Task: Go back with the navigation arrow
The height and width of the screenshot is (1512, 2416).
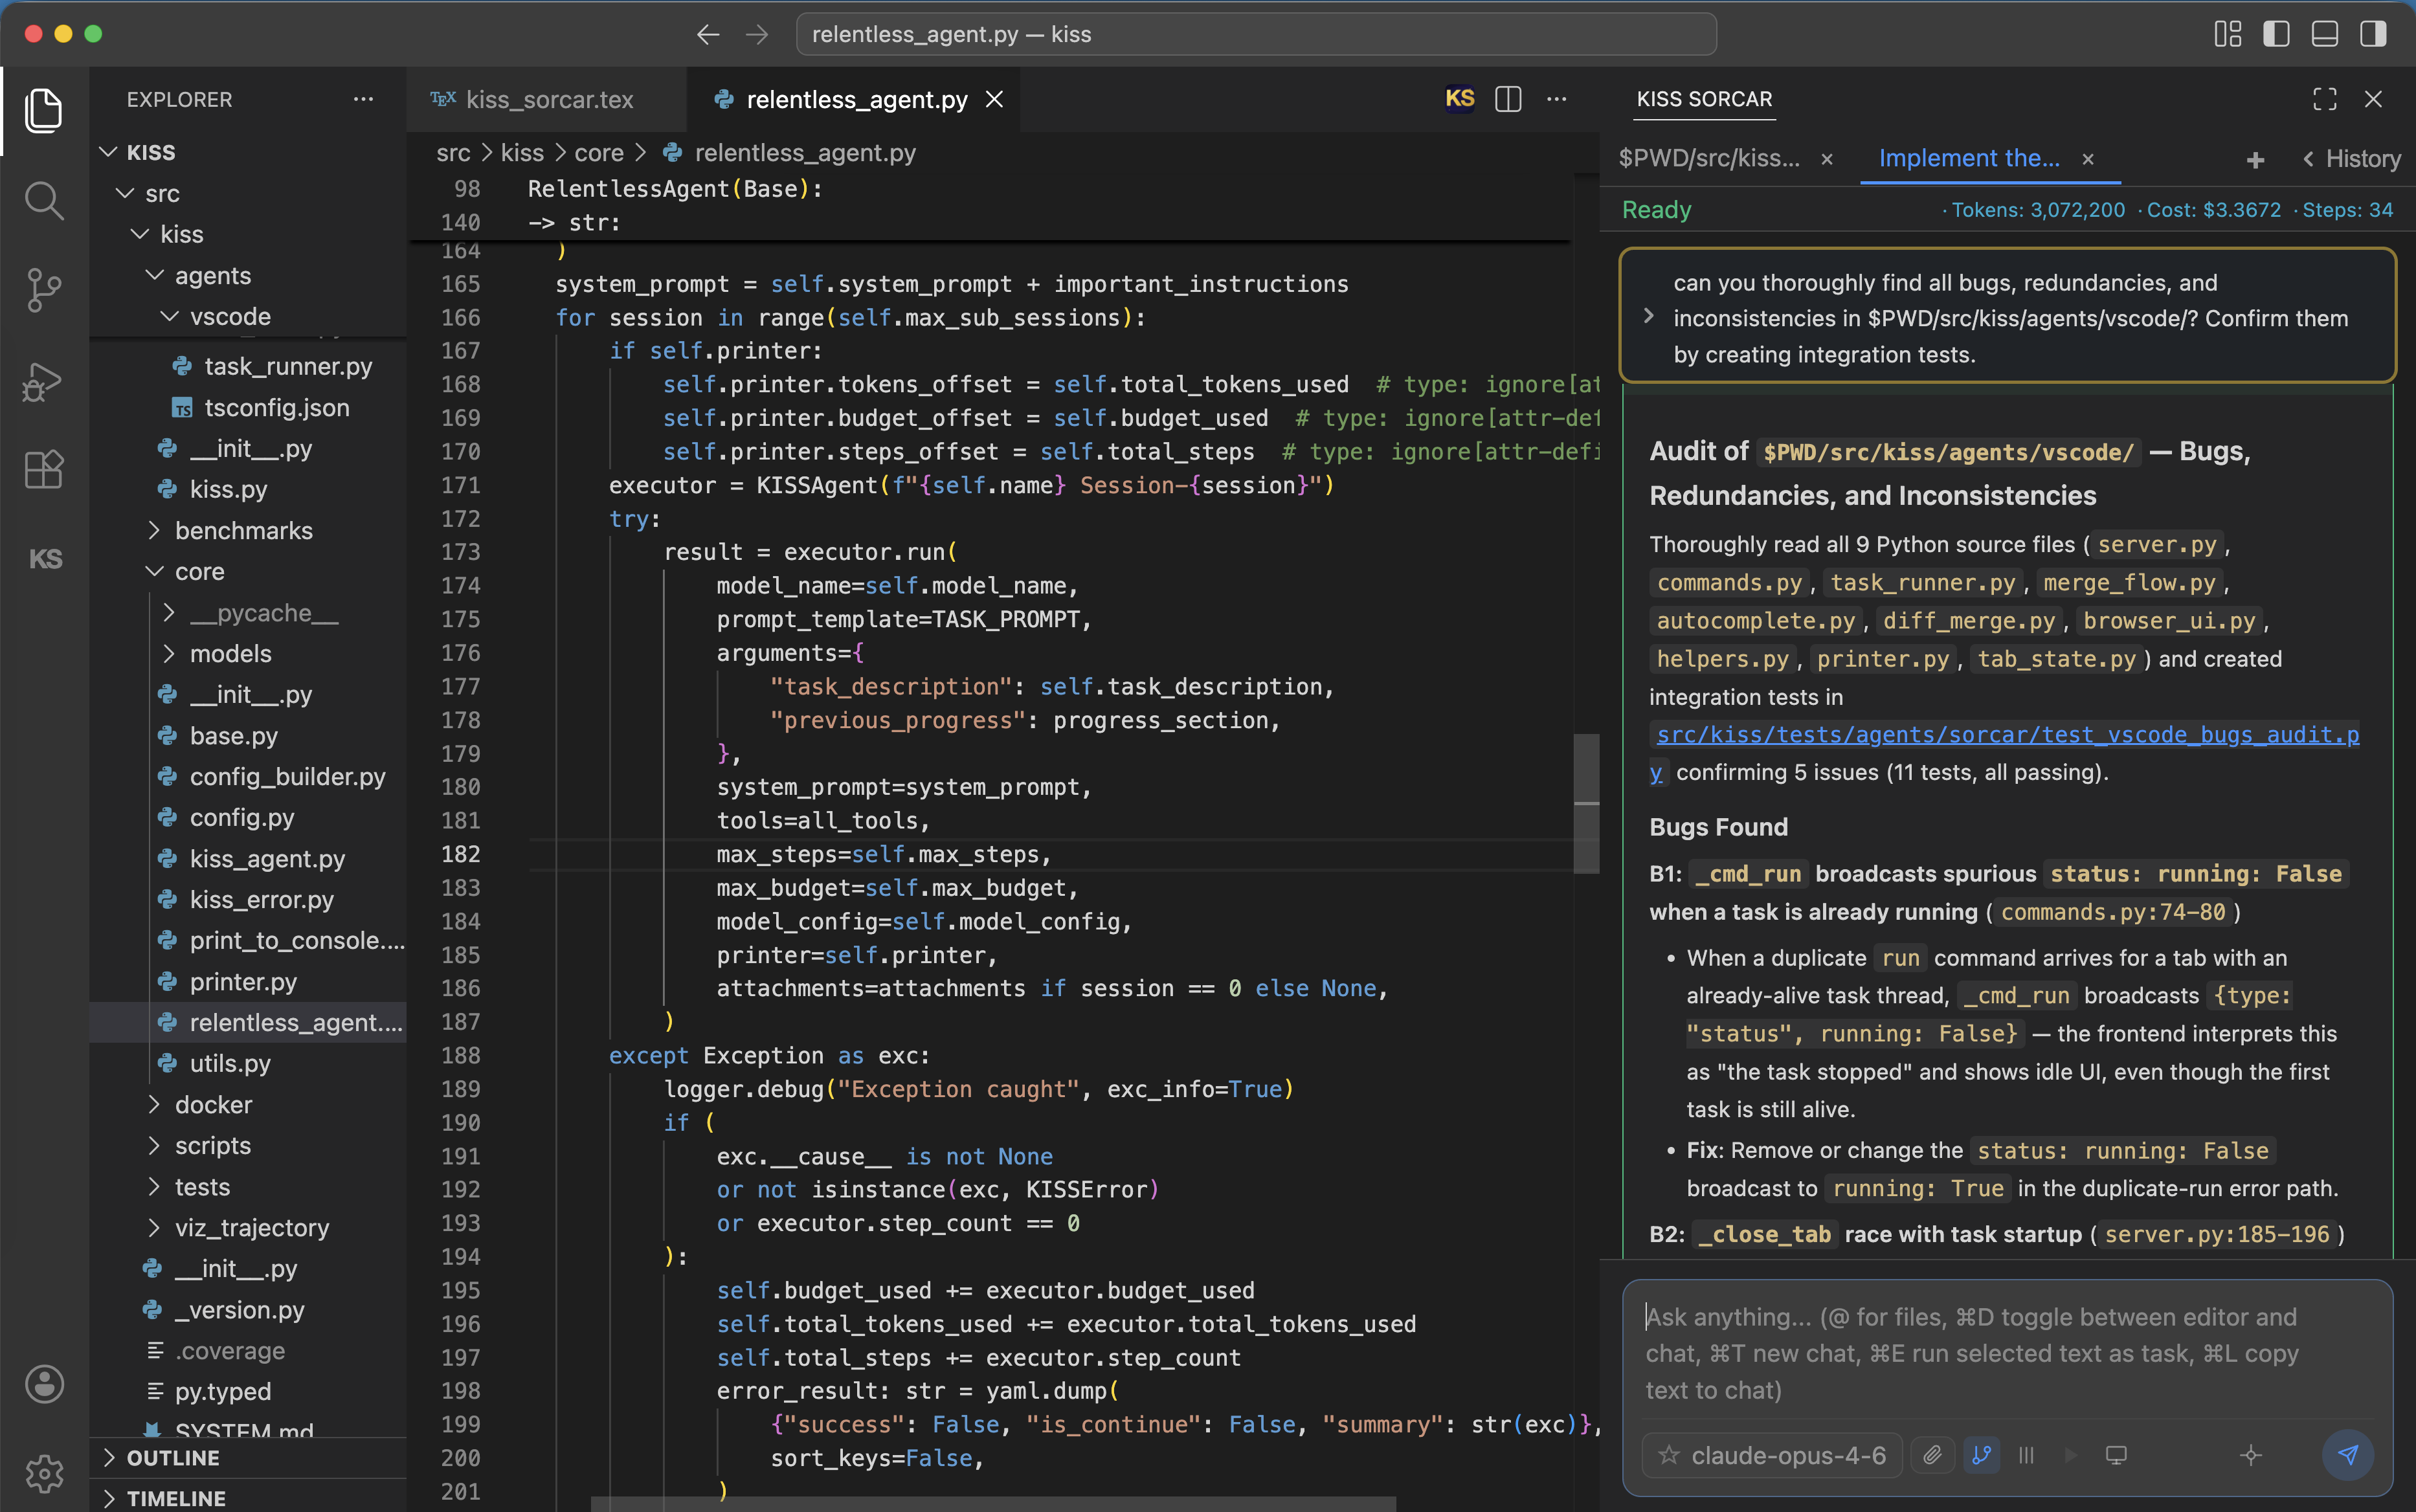Action: coord(708,34)
